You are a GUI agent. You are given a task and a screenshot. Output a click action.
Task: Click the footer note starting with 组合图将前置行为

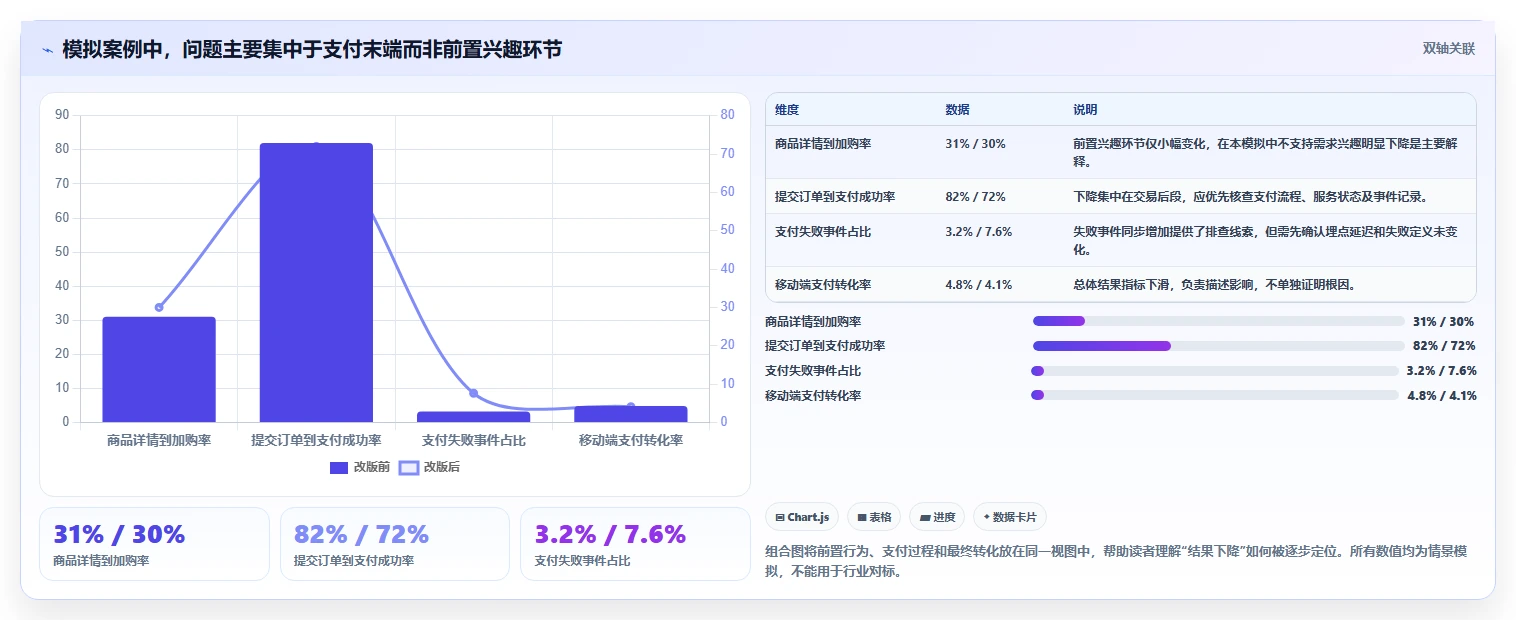pyautogui.click(x=1116, y=562)
